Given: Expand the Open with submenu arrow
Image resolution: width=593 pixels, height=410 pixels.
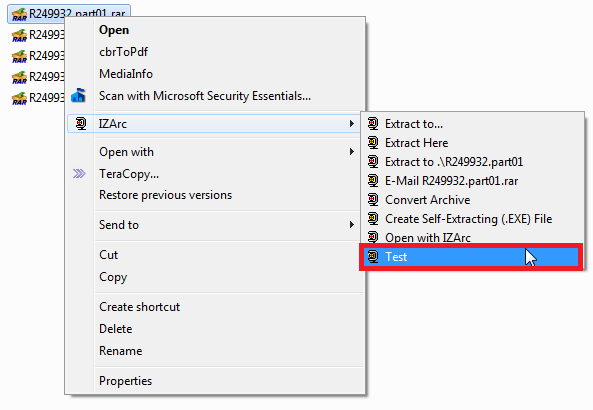Looking at the screenshot, I should coord(352,152).
